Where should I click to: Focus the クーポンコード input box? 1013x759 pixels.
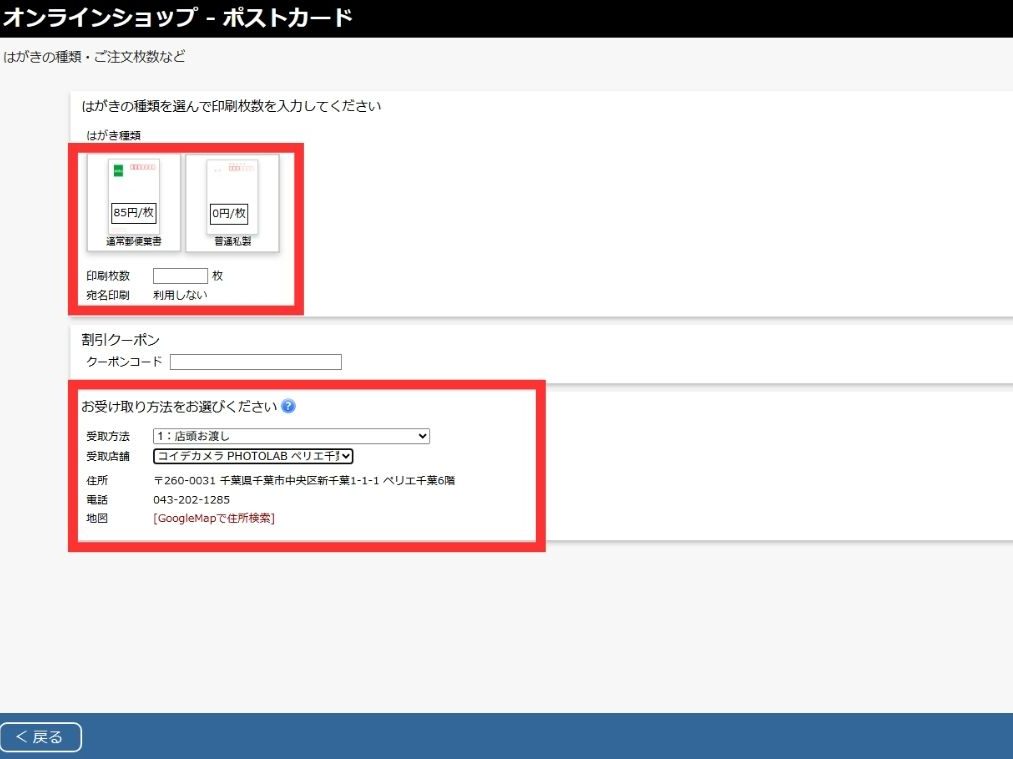256,362
